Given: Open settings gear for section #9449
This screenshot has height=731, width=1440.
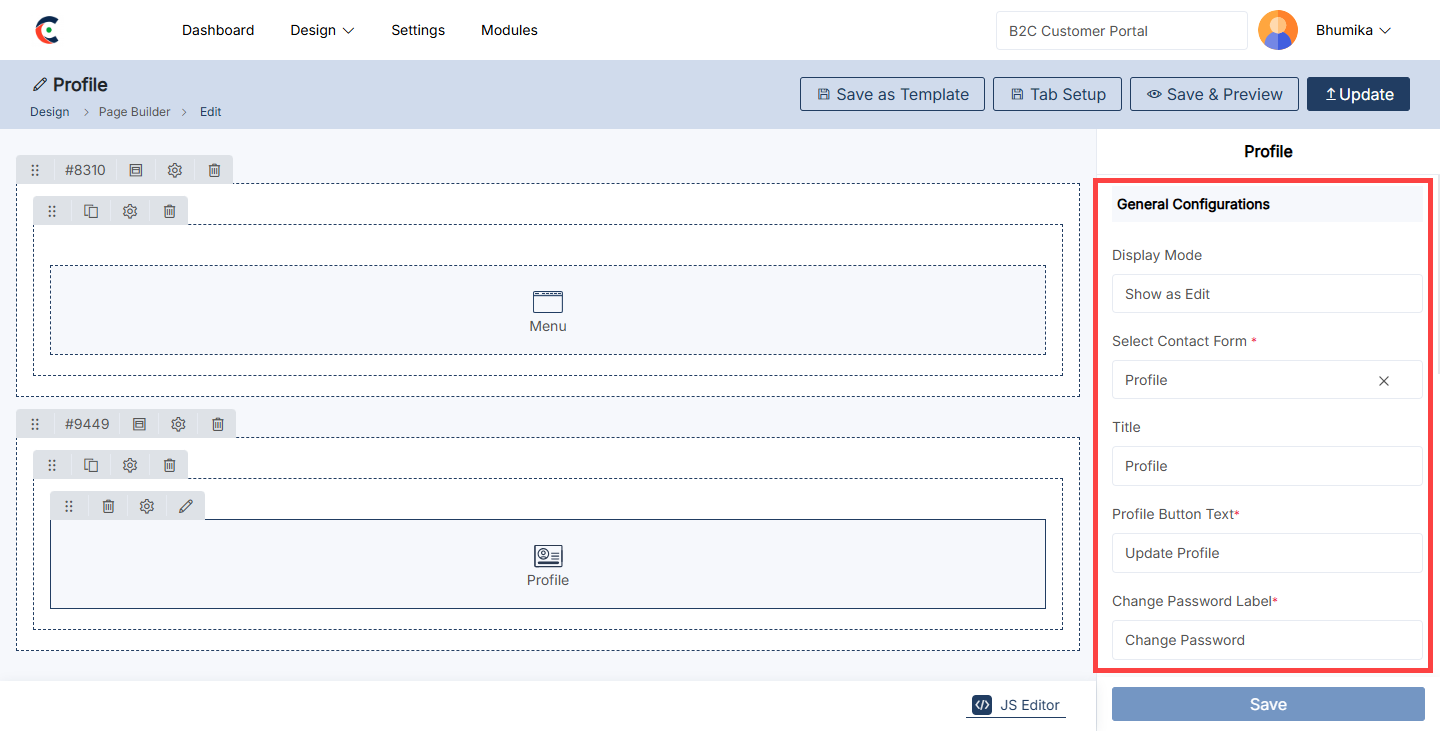Looking at the screenshot, I should tap(178, 424).
